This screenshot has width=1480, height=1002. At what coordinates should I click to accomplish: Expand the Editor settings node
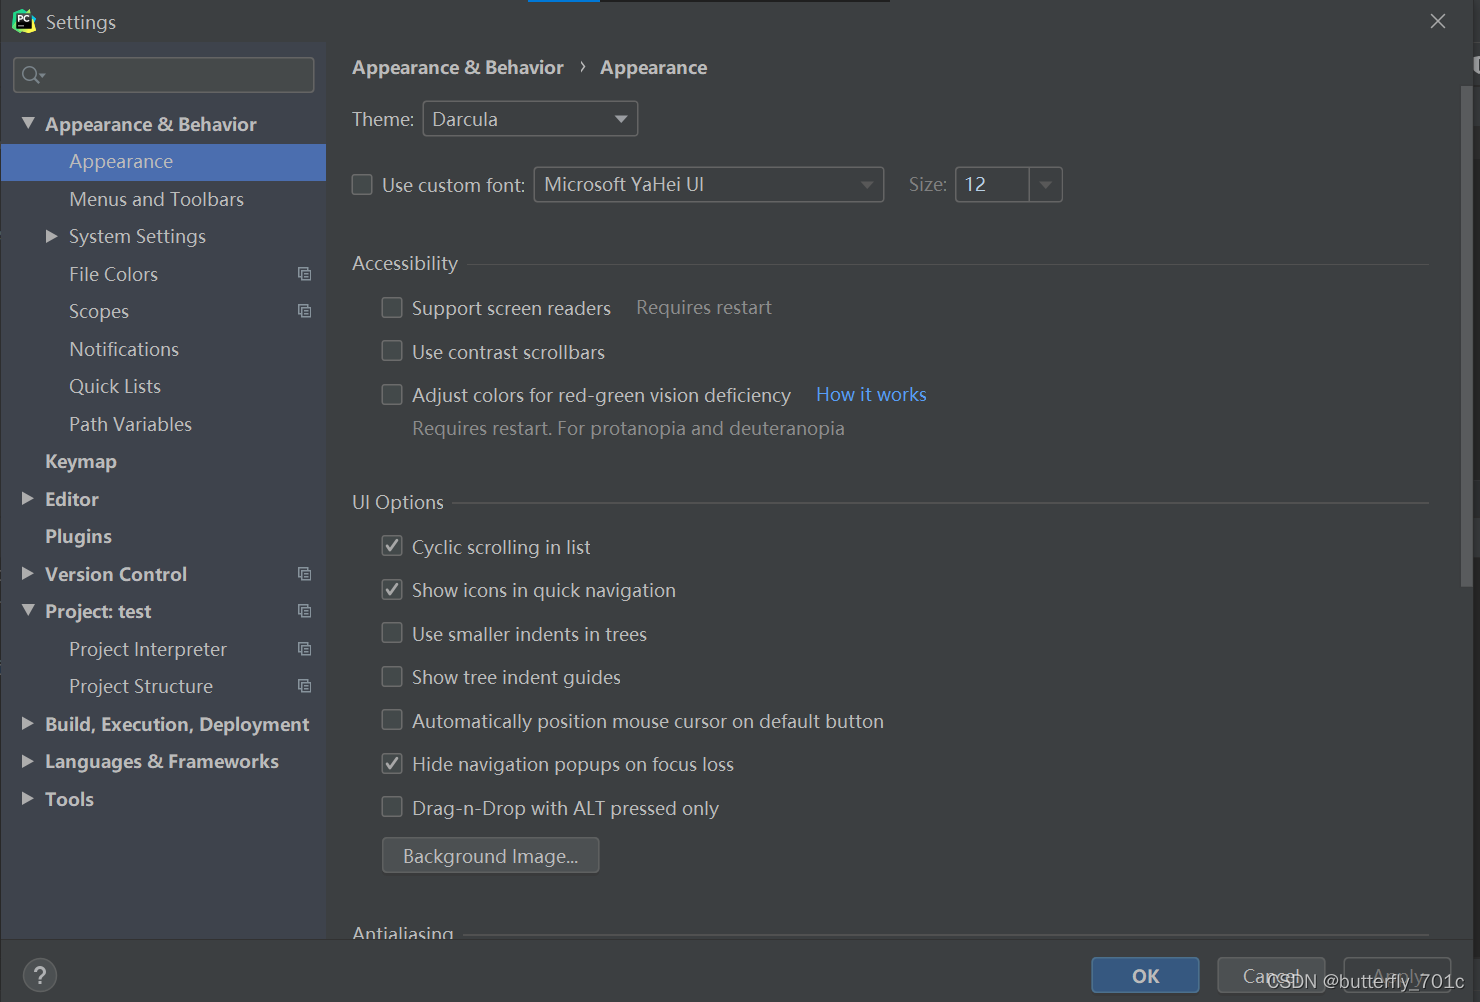(28, 498)
